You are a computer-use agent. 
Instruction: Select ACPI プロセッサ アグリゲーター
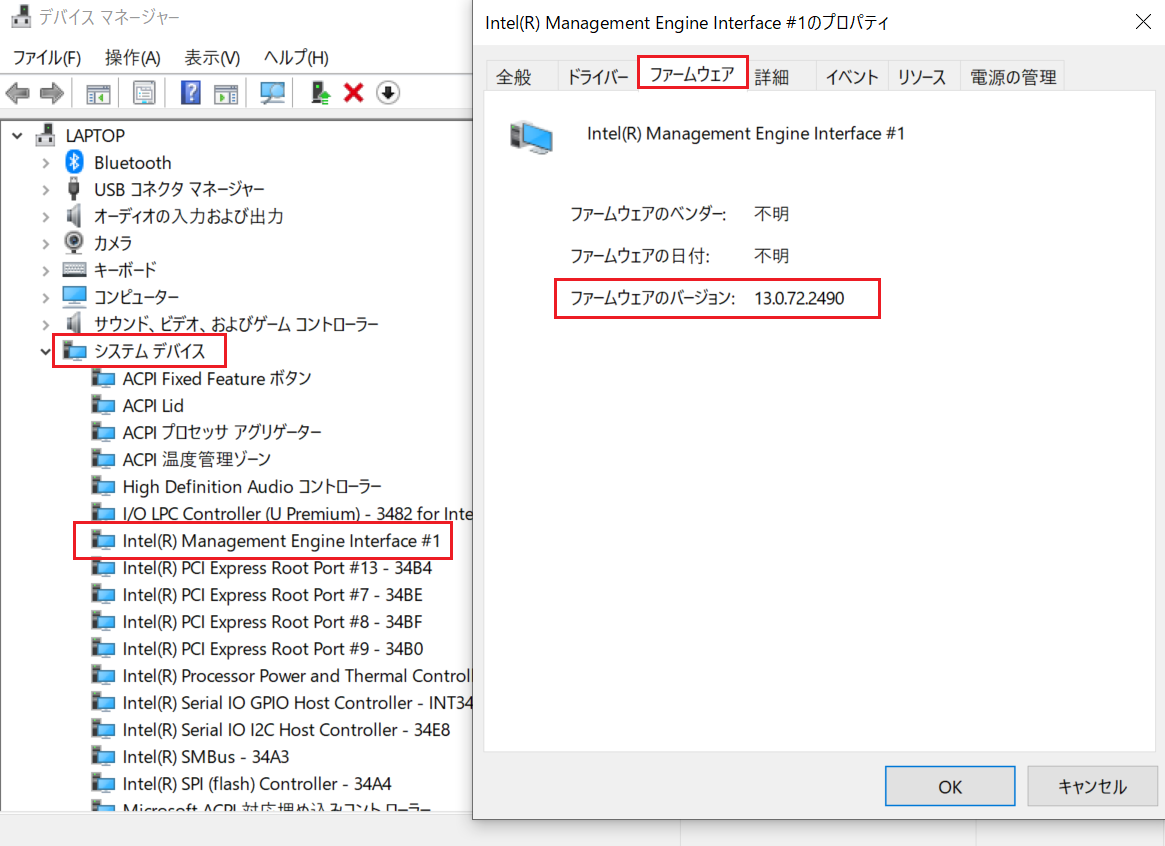[x=222, y=432]
